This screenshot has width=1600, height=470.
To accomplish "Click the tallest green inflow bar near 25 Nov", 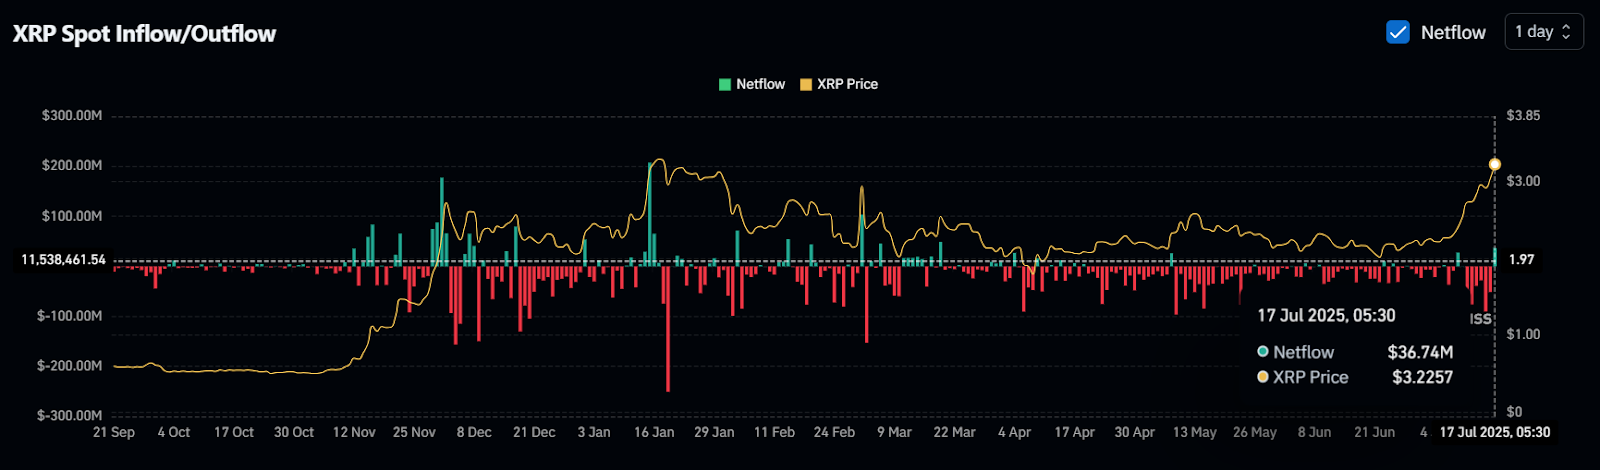I will tap(441, 221).
